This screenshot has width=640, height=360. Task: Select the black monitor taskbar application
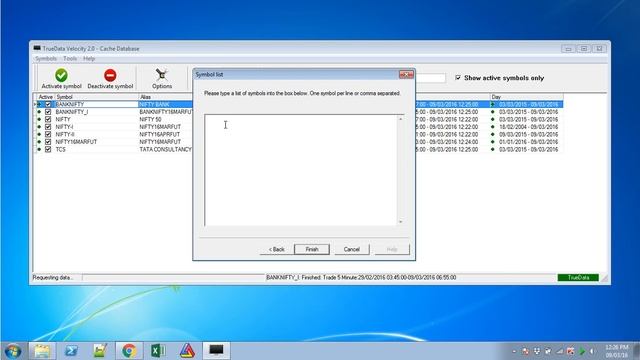pos(216,350)
